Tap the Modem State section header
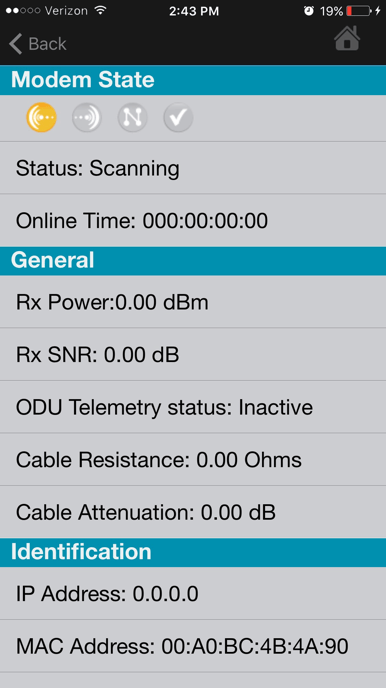This screenshot has width=386, height=688. tap(193, 80)
